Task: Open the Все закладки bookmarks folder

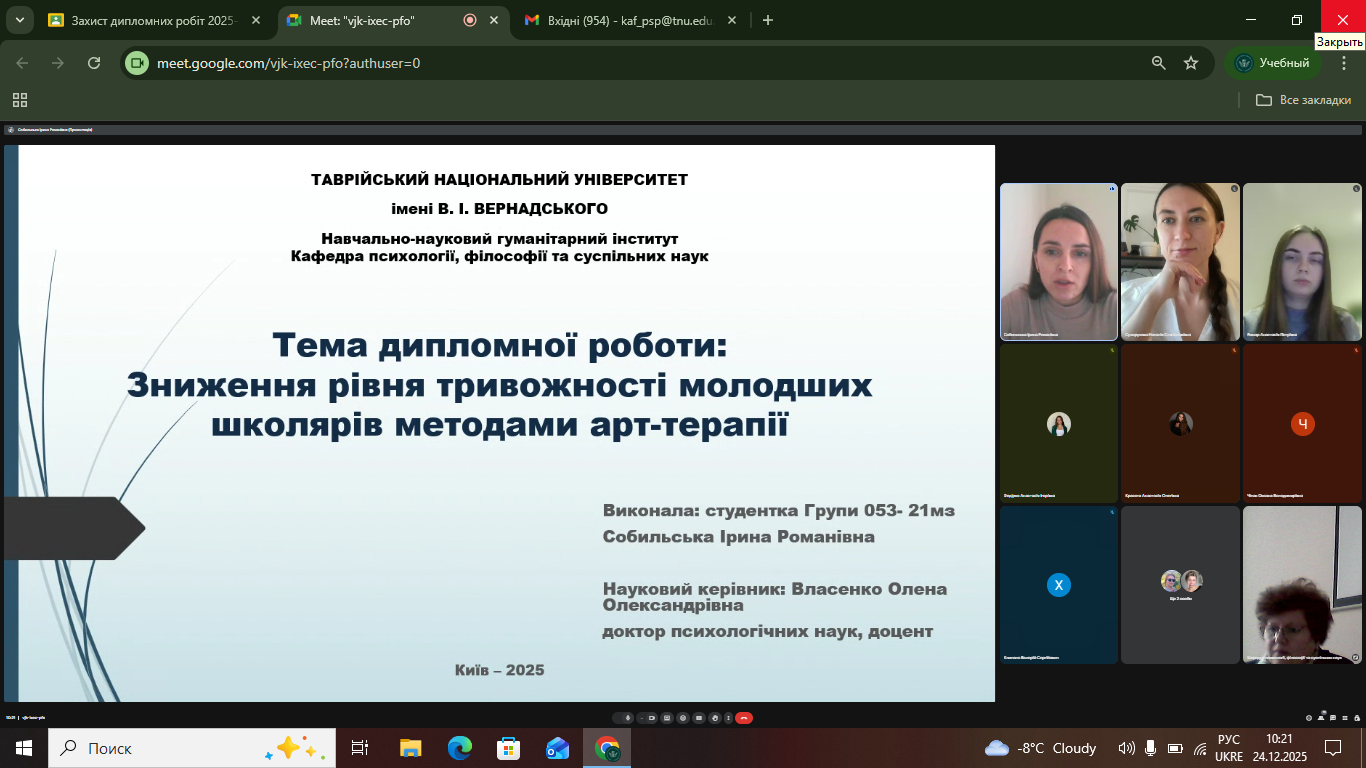Action: [x=1304, y=100]
